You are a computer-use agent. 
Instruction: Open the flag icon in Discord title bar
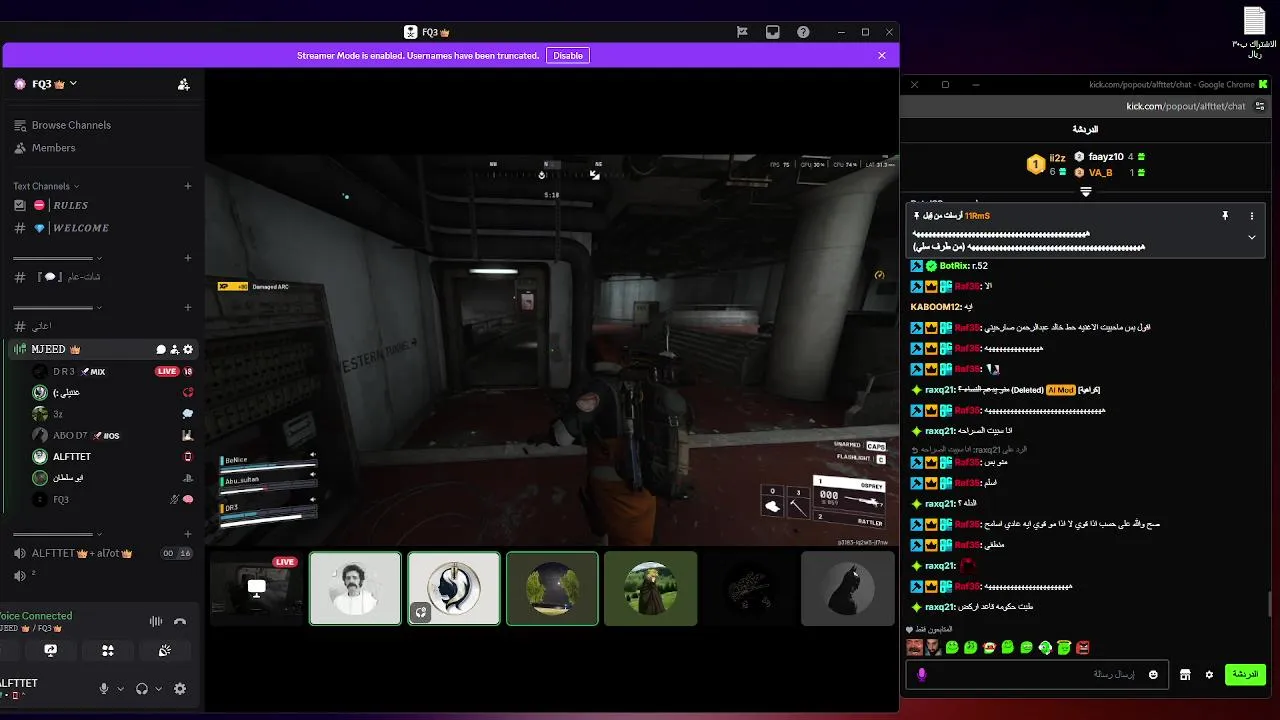pyautogui.click(x=742, y=32)
